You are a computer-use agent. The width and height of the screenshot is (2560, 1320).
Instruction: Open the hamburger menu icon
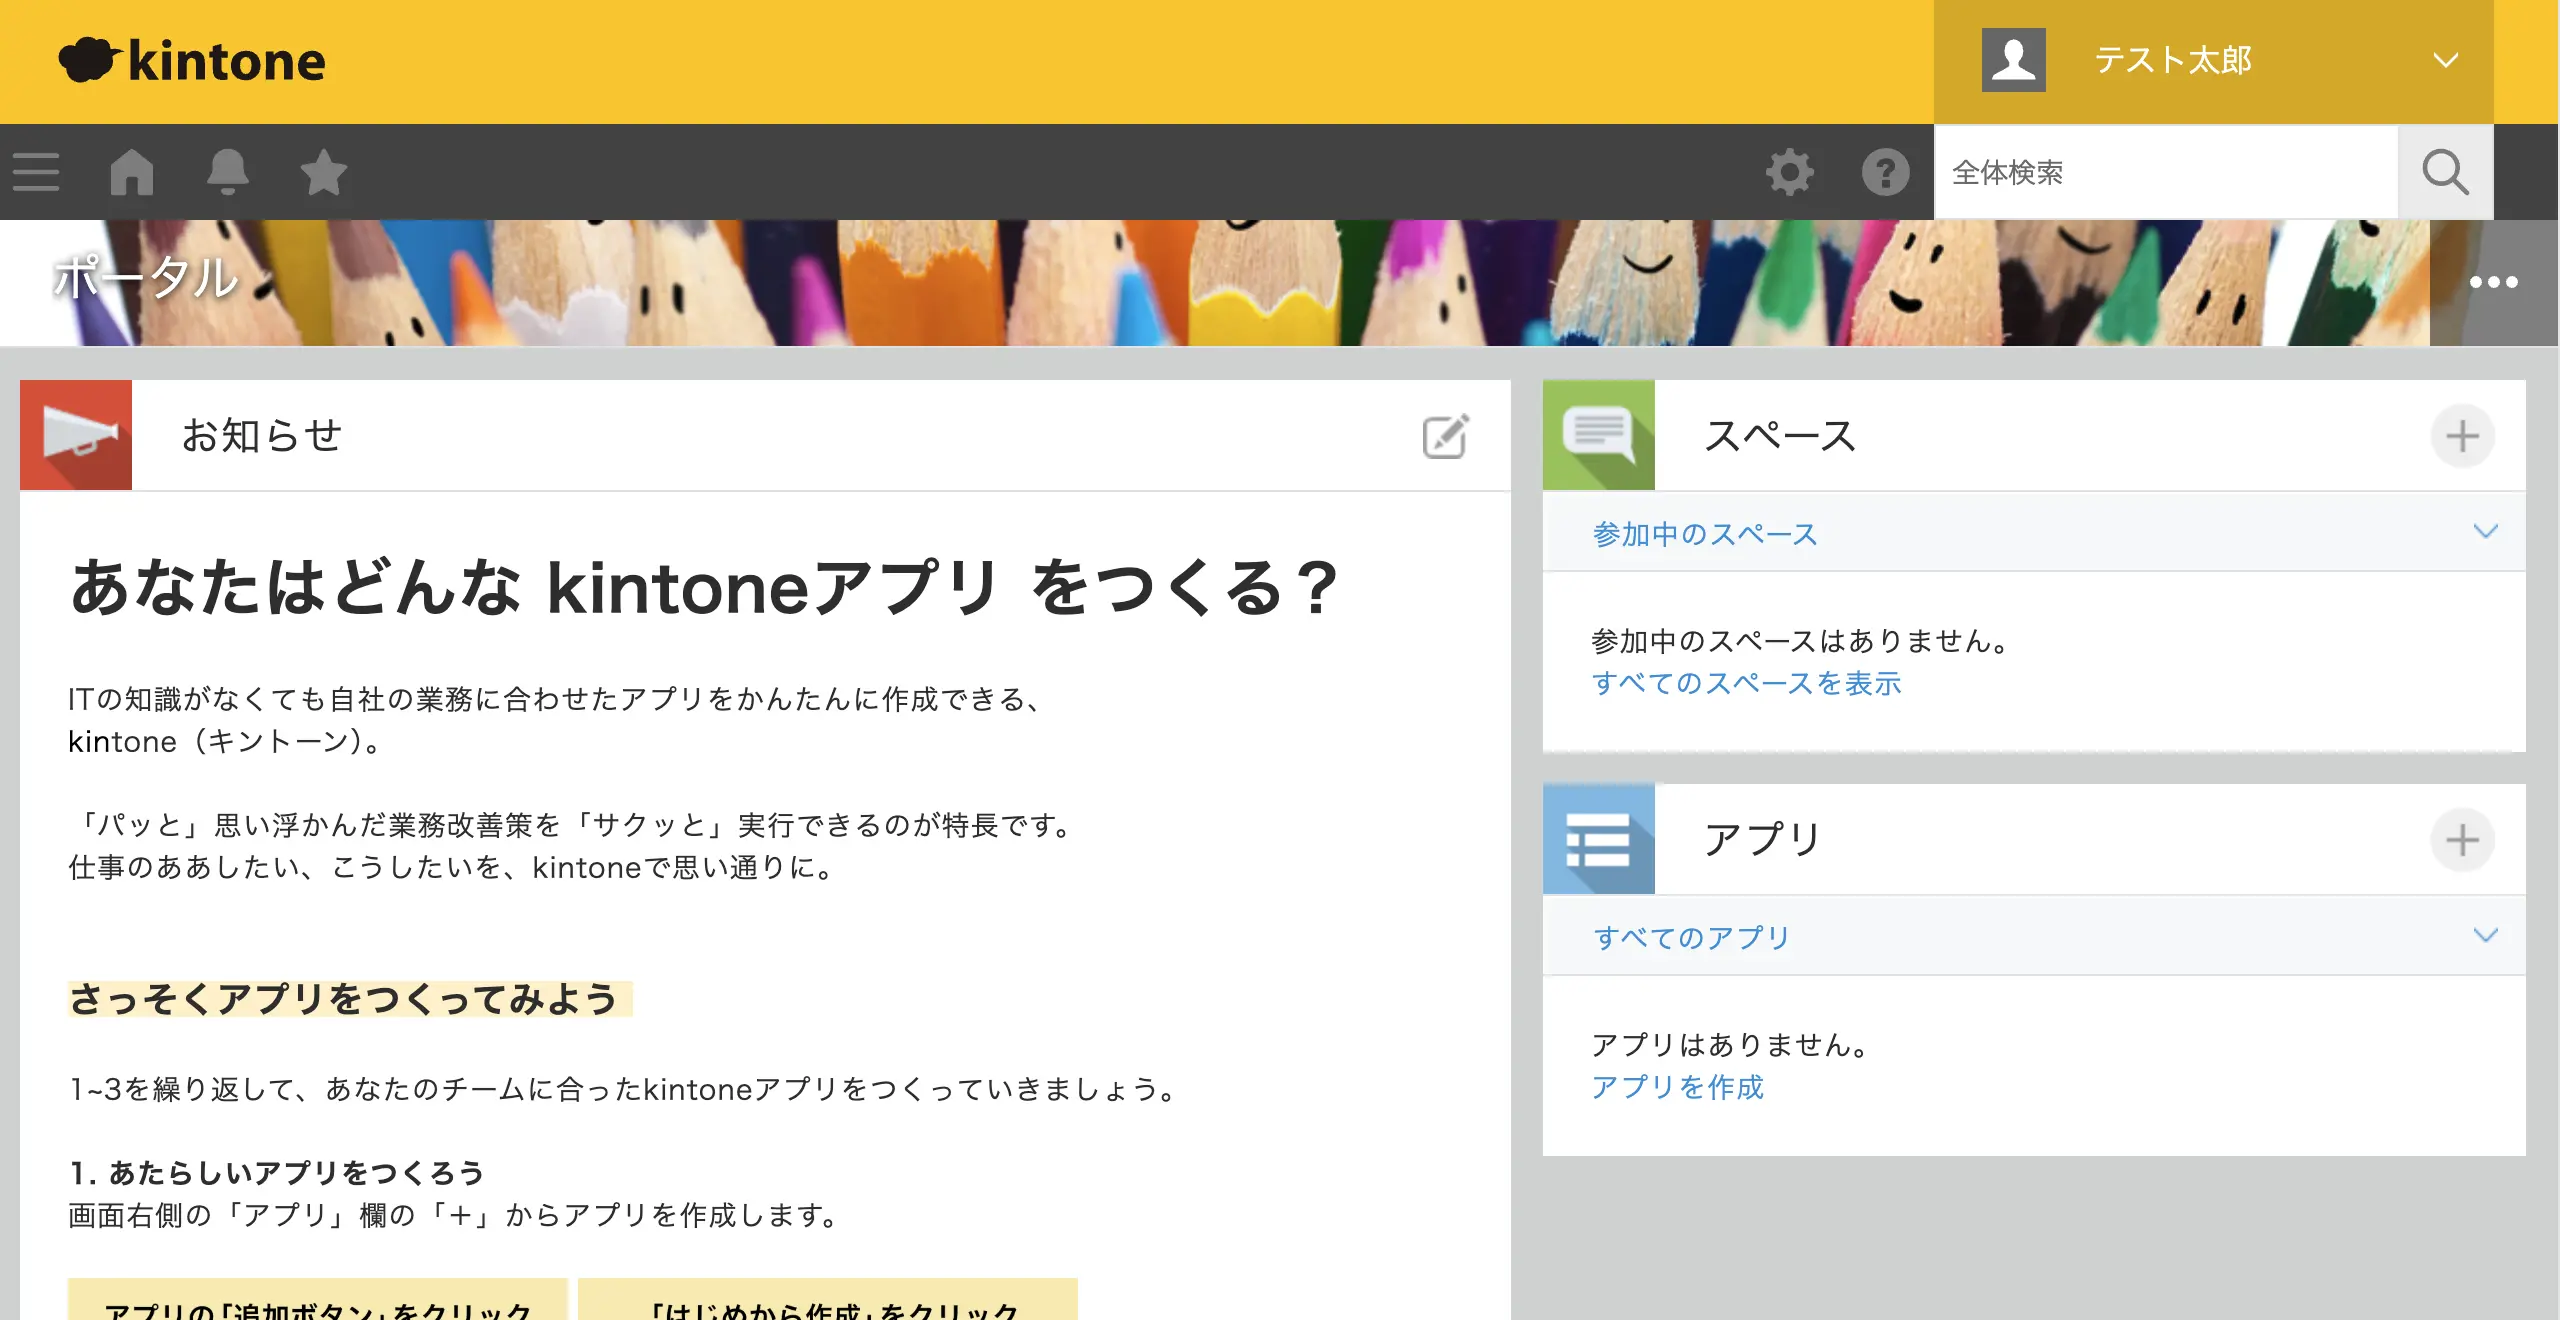tap(36, 172)
